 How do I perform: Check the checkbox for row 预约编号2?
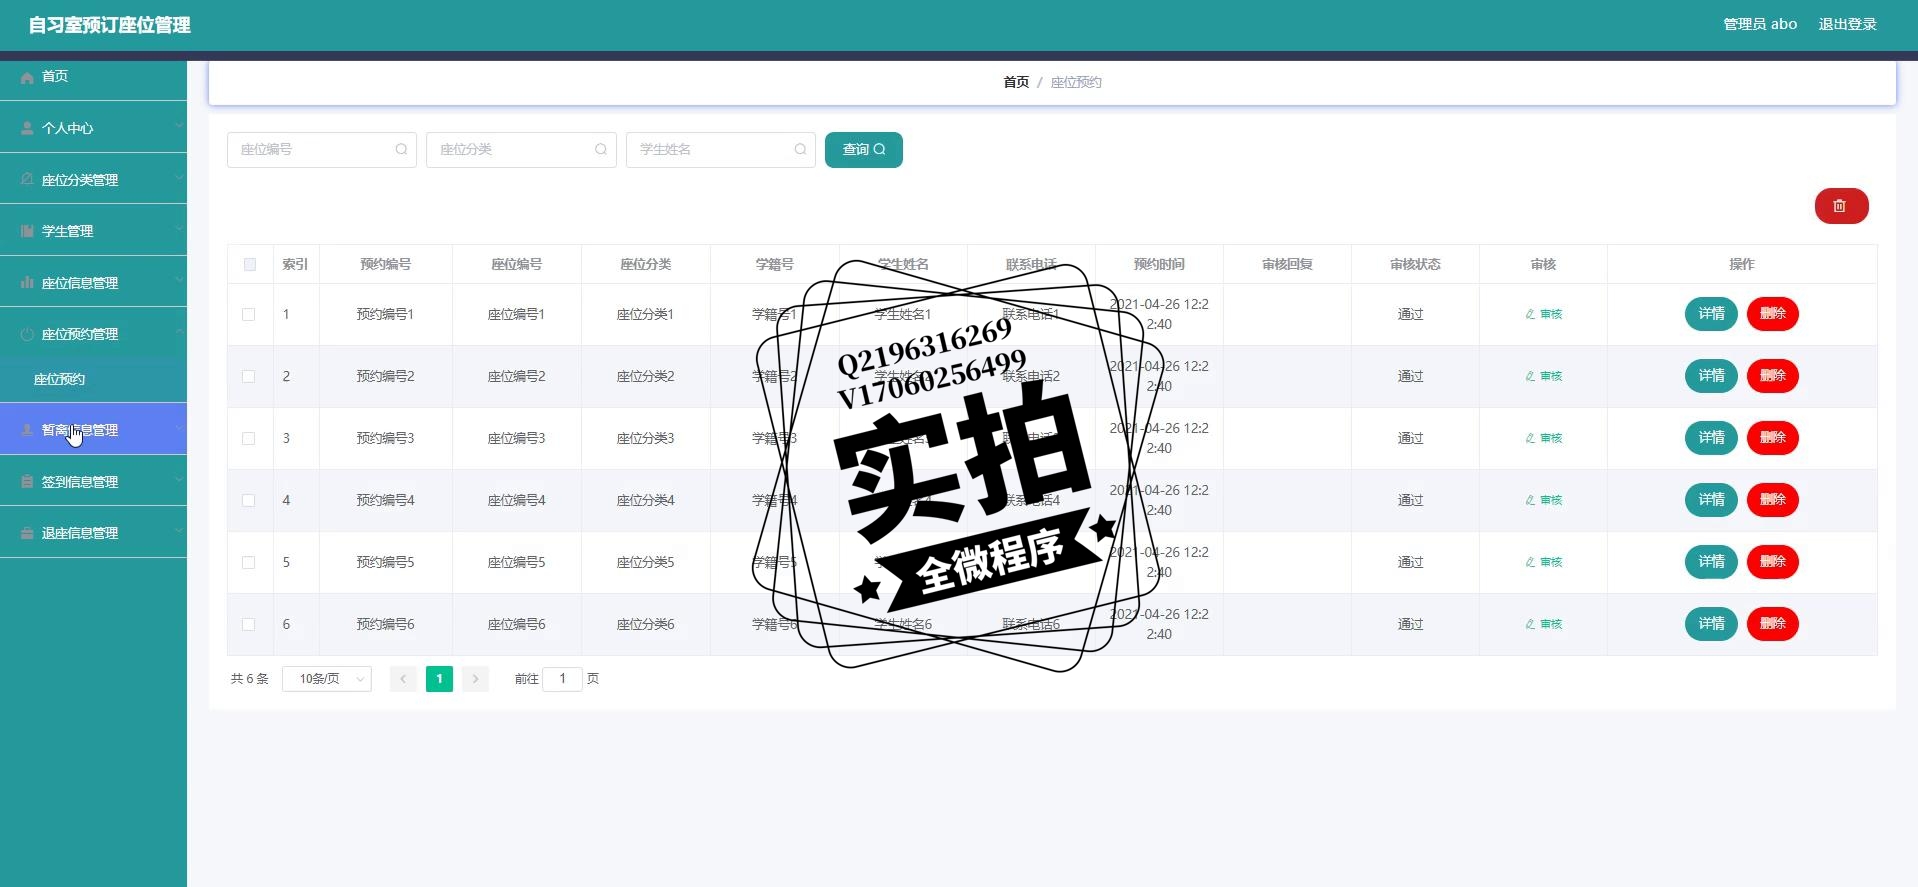point(249,376)
